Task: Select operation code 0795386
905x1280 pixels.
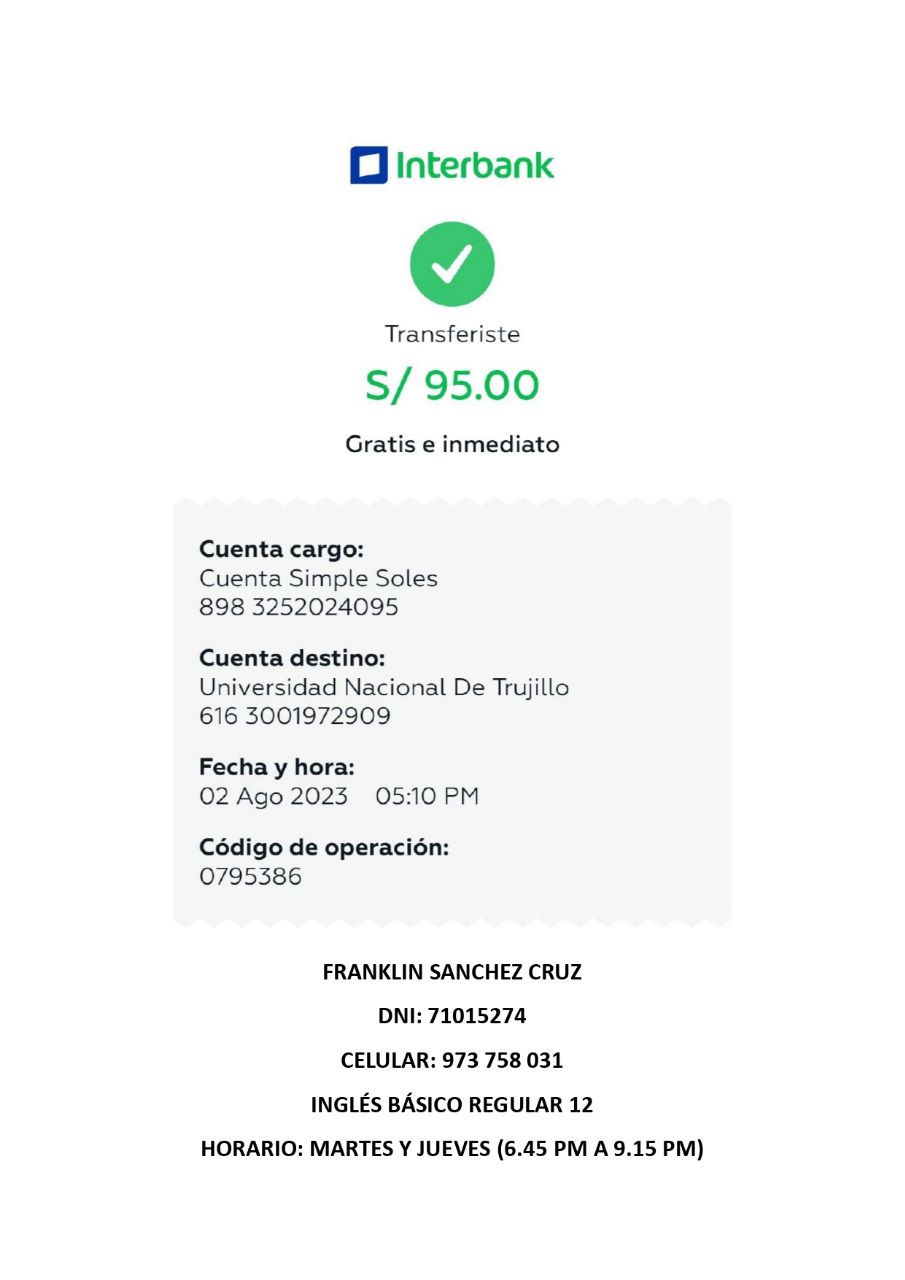Action: click(251, 877)
